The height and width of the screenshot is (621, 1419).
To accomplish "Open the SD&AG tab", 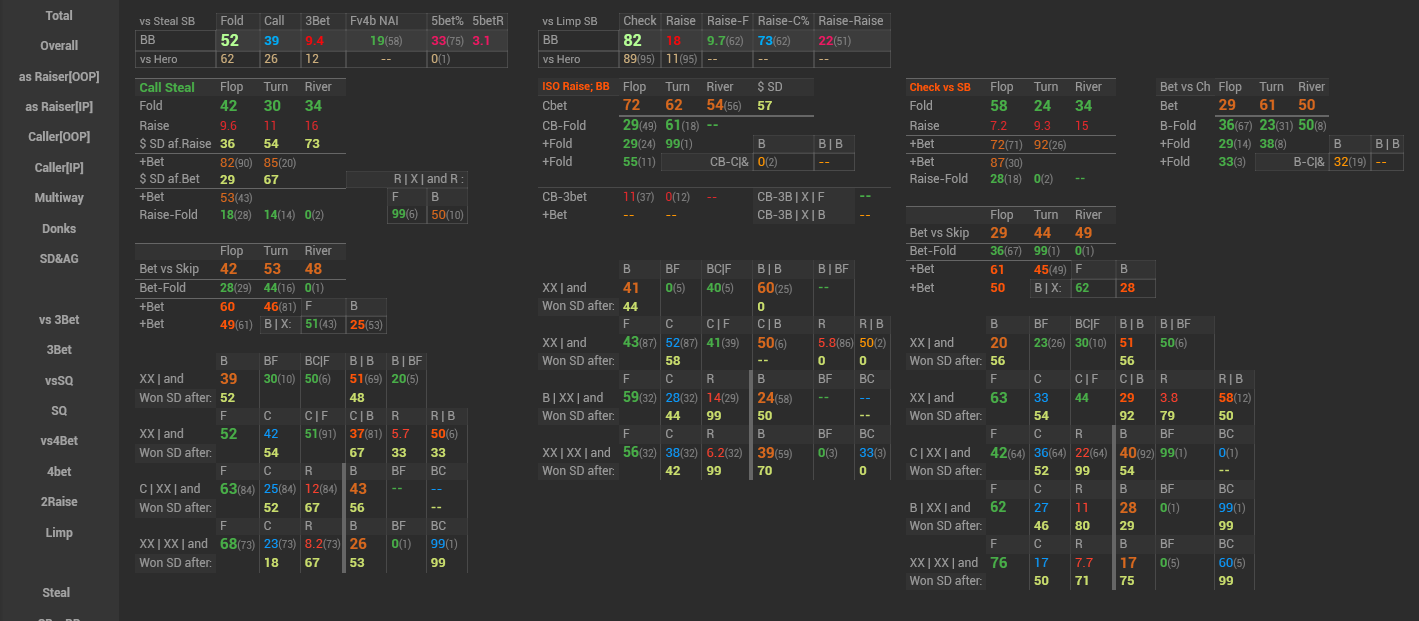I will click(x=59, y=258).
